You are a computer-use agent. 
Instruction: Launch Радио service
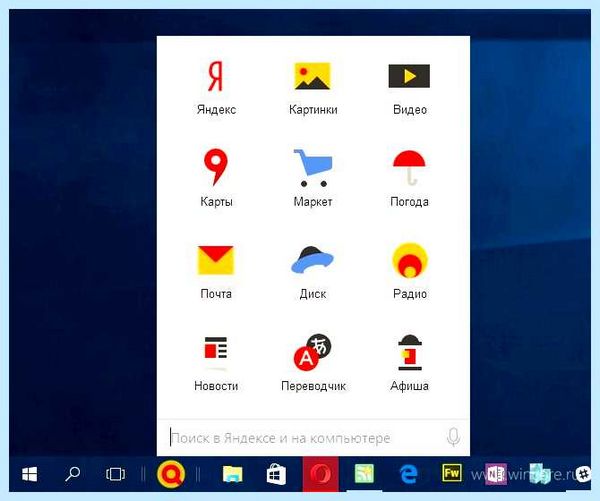coord(410,260)
